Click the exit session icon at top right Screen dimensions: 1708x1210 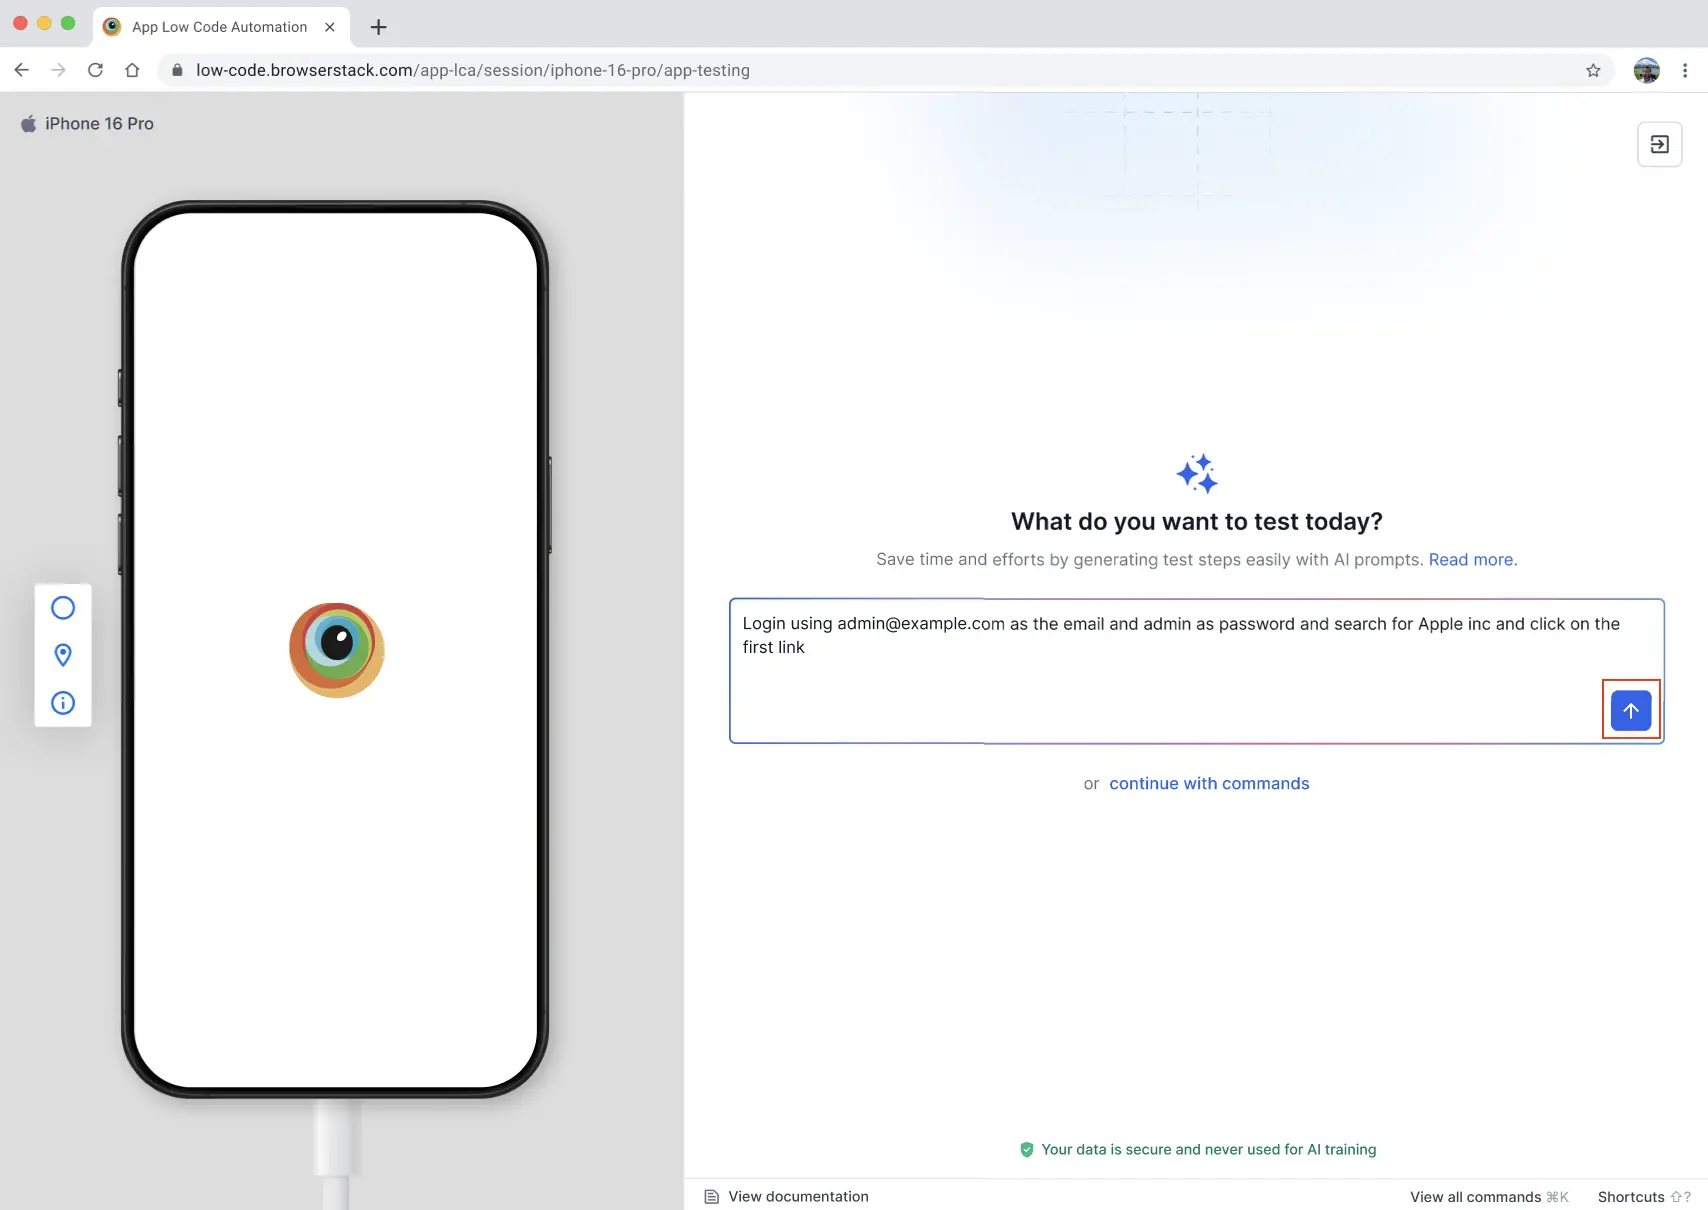tap(1660, 144)
